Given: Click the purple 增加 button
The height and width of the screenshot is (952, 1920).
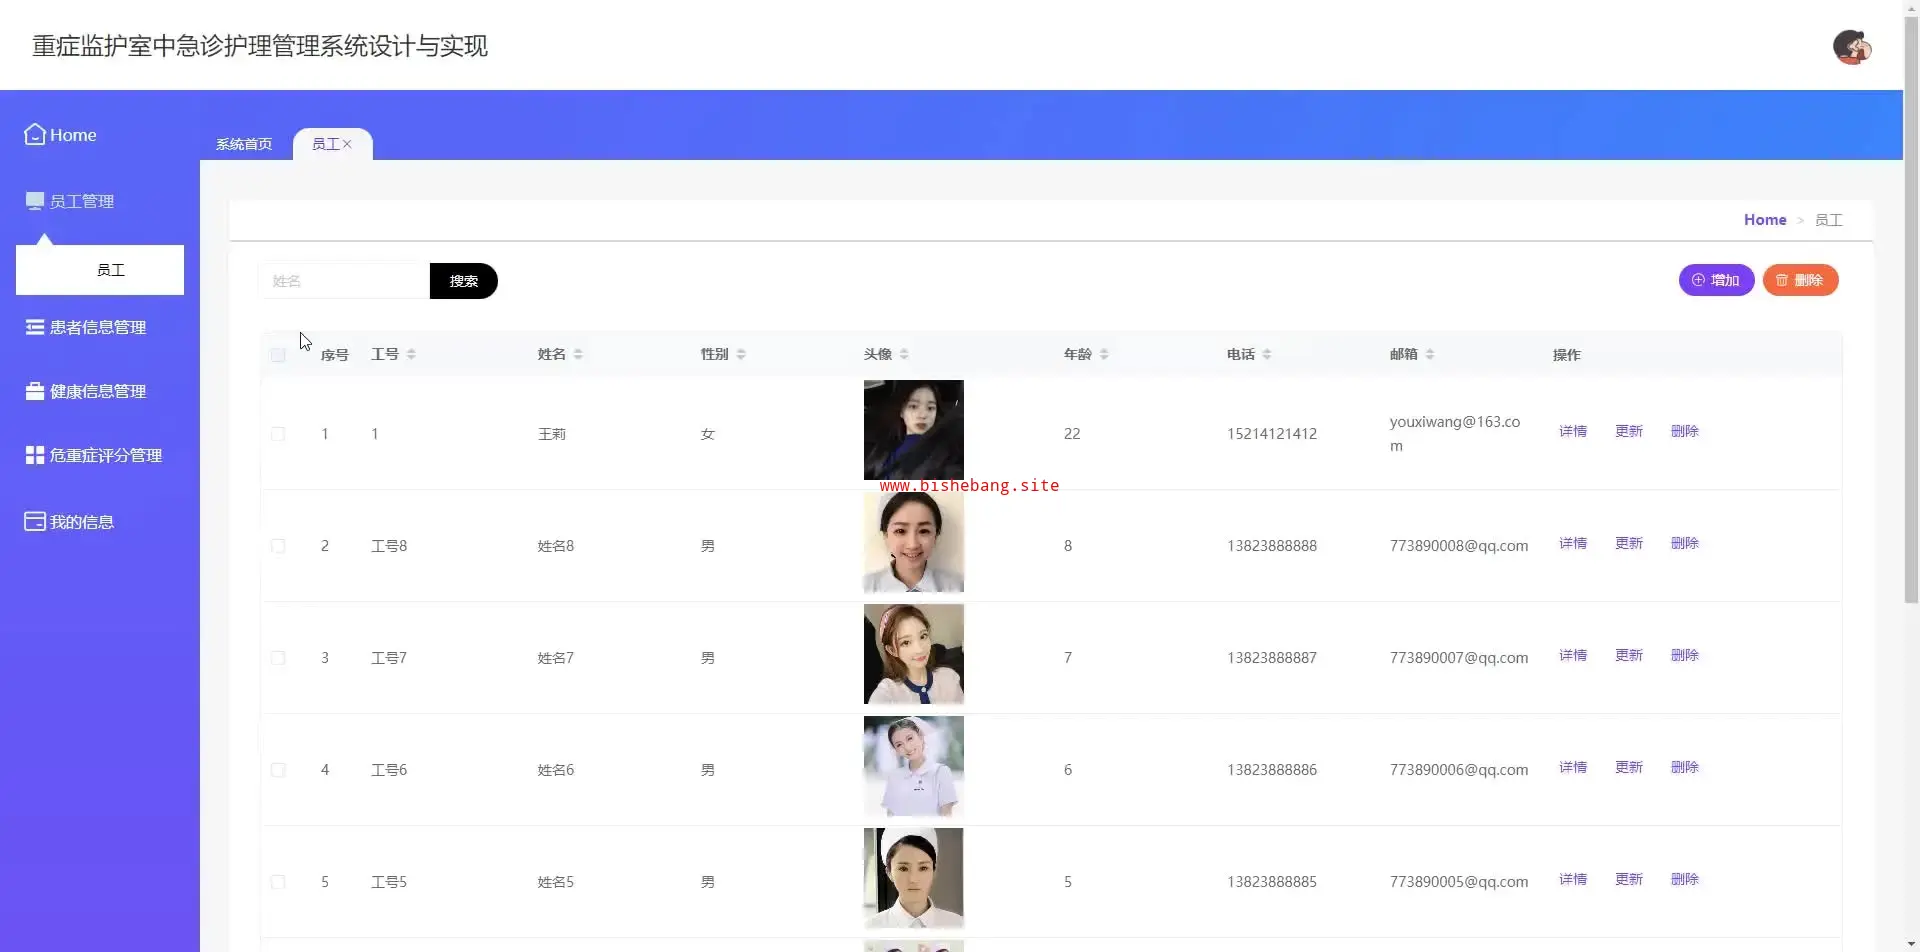Looking at the screenshot, I should pos(1716,280).
